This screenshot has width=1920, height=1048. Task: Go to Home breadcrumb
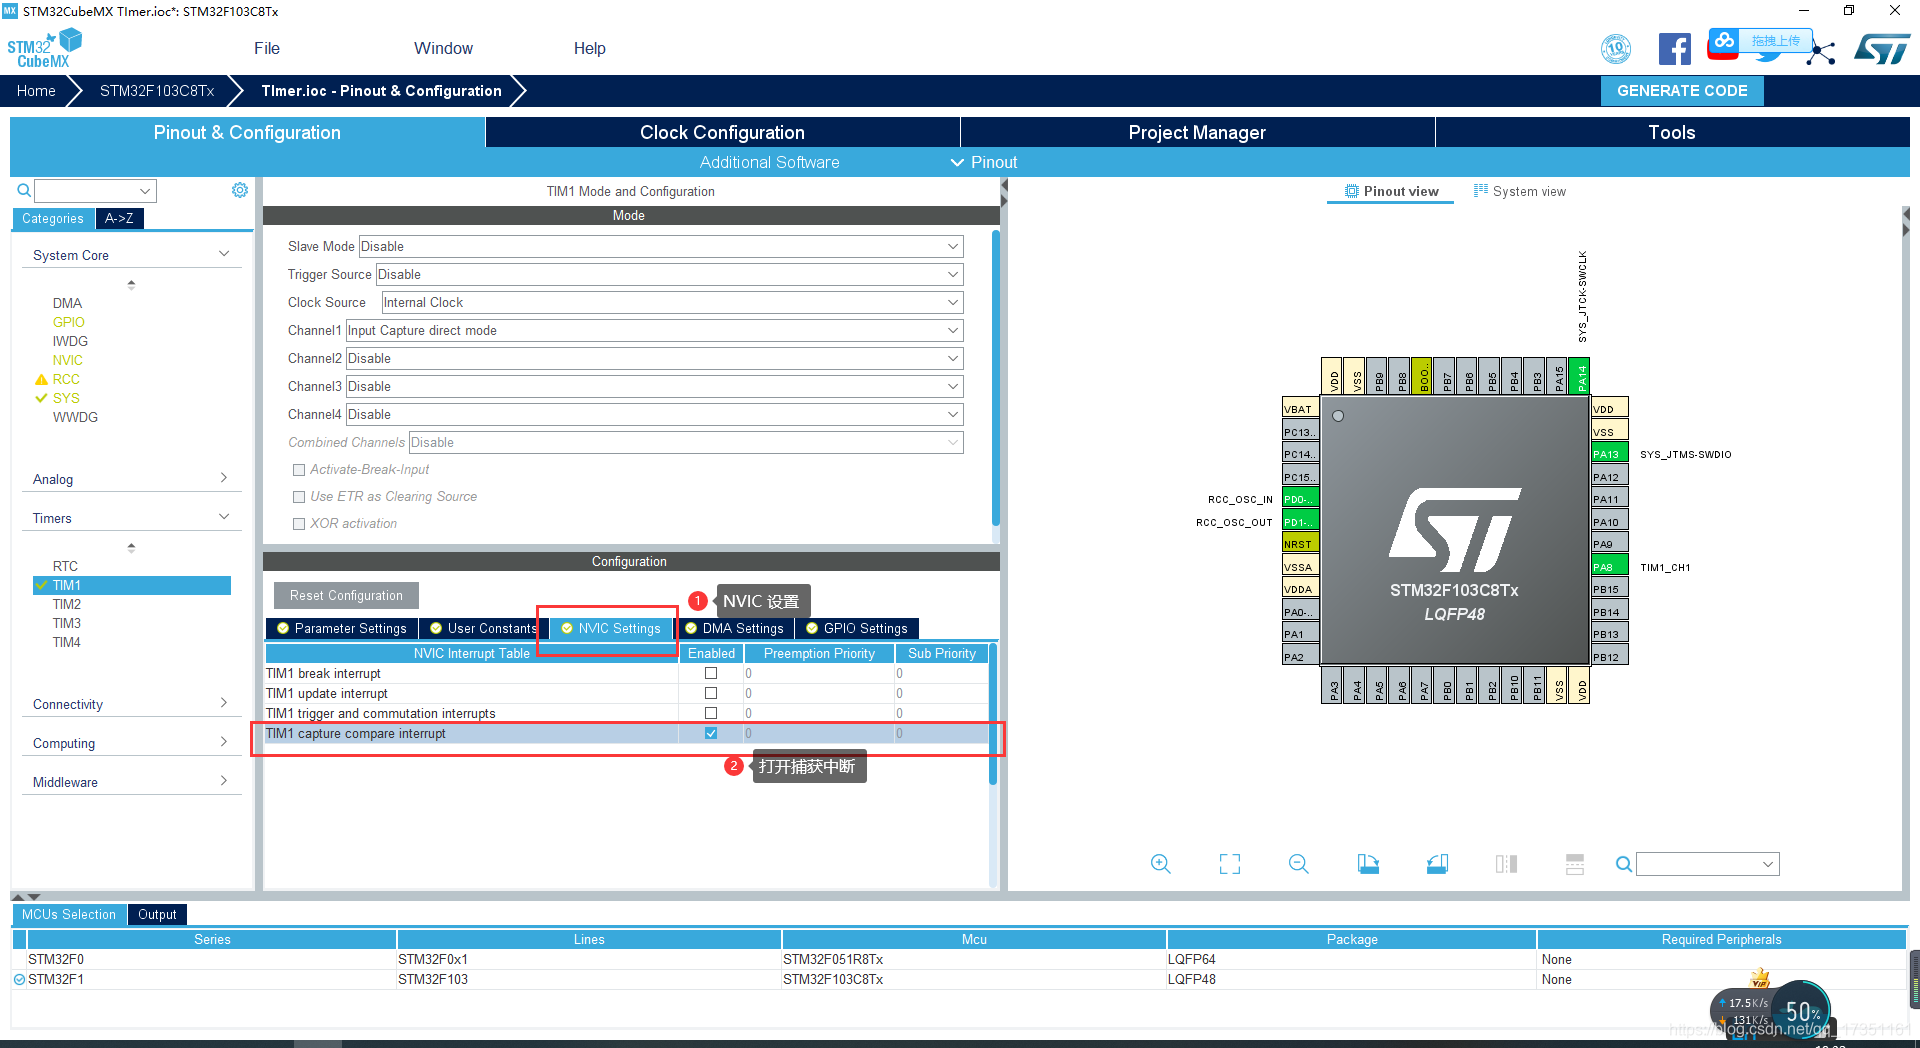coord(36,91)
